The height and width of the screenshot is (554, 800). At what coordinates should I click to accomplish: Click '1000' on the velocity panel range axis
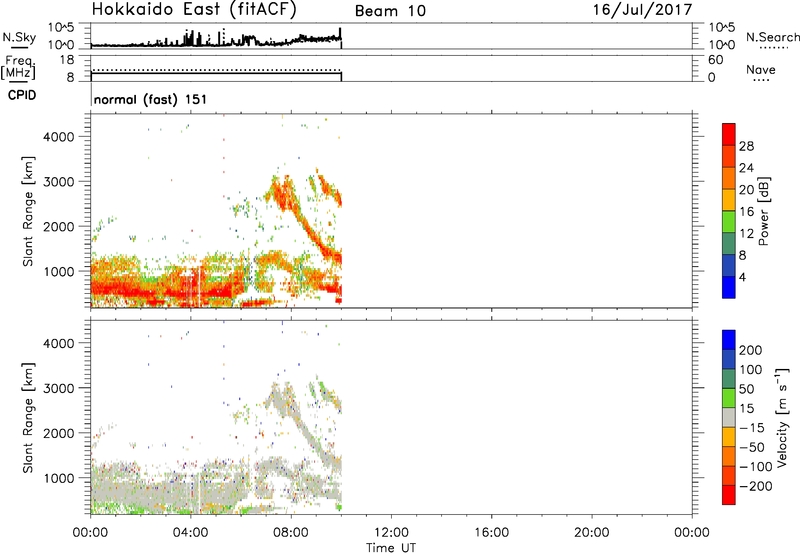(58, 478)
